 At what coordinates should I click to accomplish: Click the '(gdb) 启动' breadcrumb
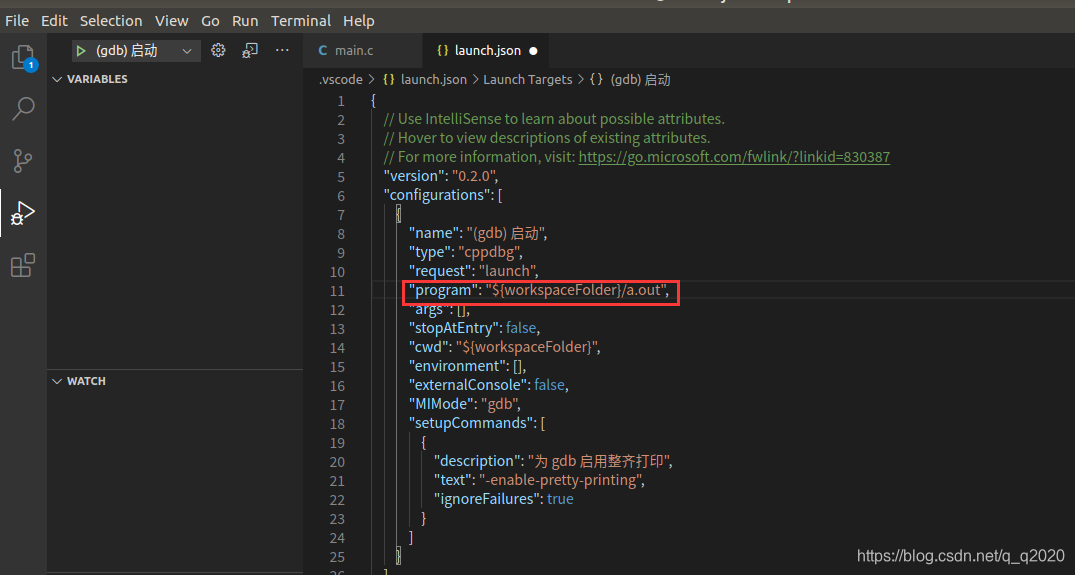pyautogui.click(x=640, y=79)
